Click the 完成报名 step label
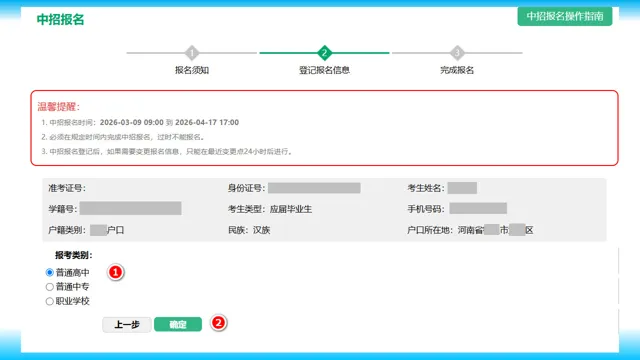This screenshot has width=640, height=360. [457, 70]
